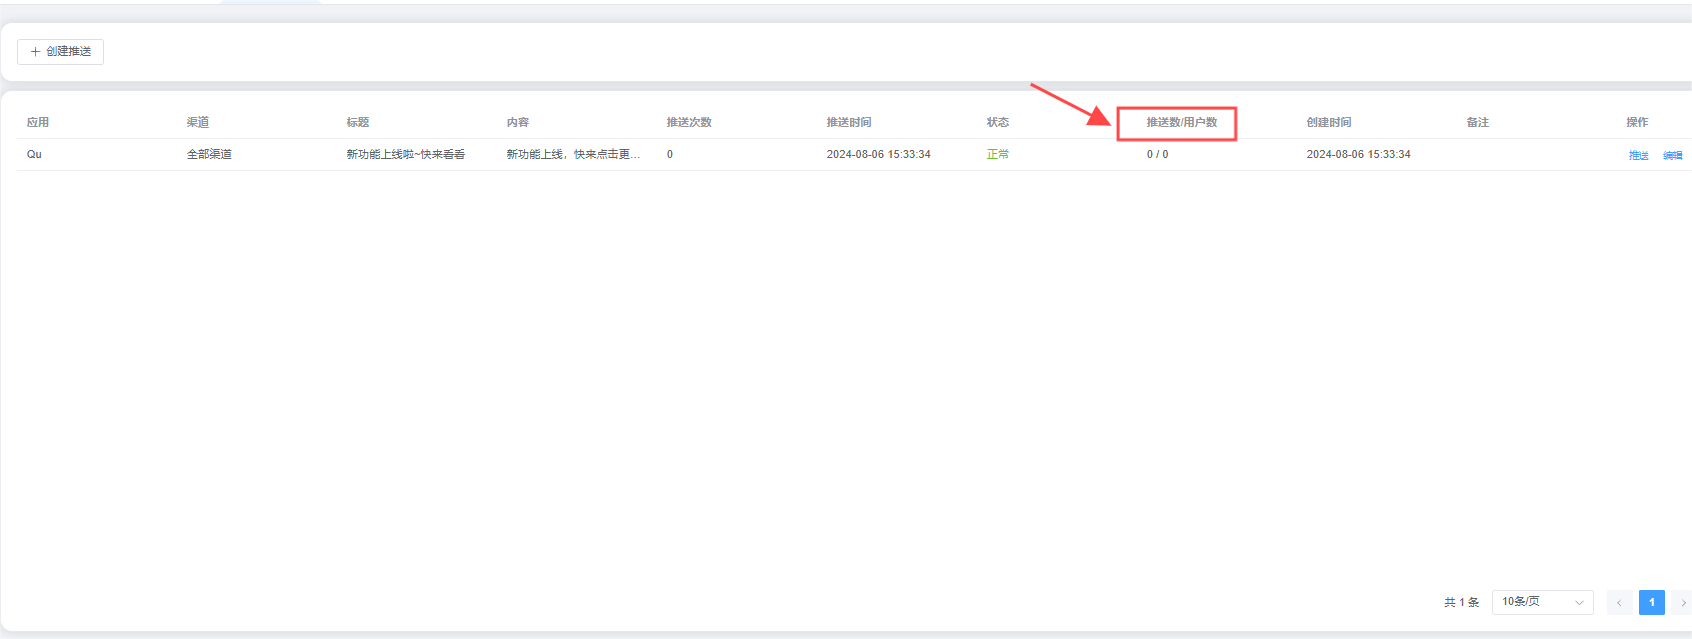Image resolution: width=1692 pixels, height=639 pixels.
Task: Click the green 正常 status text
Action: [x=997, y=154]
